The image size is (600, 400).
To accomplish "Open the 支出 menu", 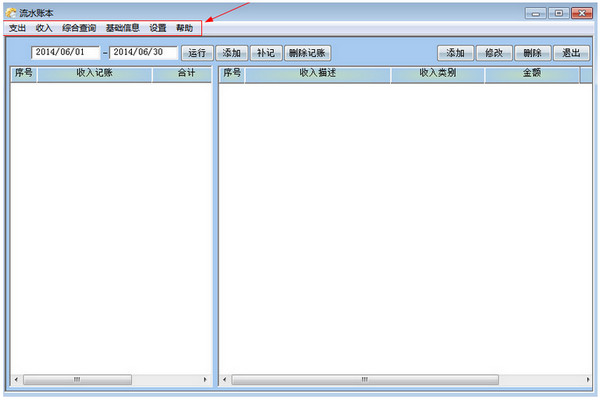I will click(17, 28).
